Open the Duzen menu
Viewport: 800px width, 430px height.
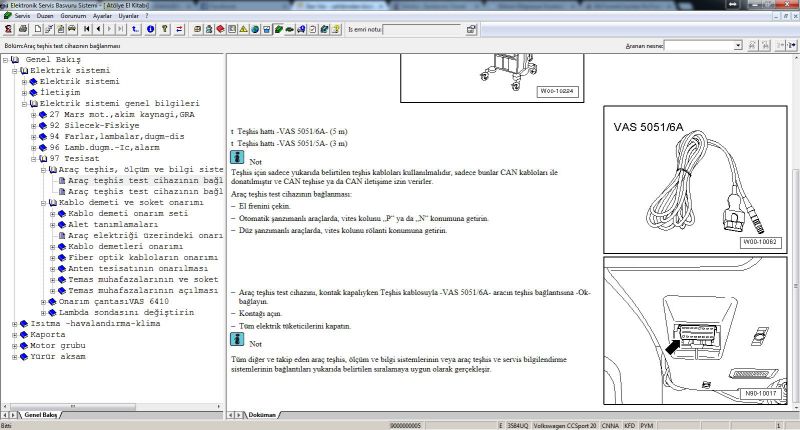pyautogui.click(x=45, y=16)
